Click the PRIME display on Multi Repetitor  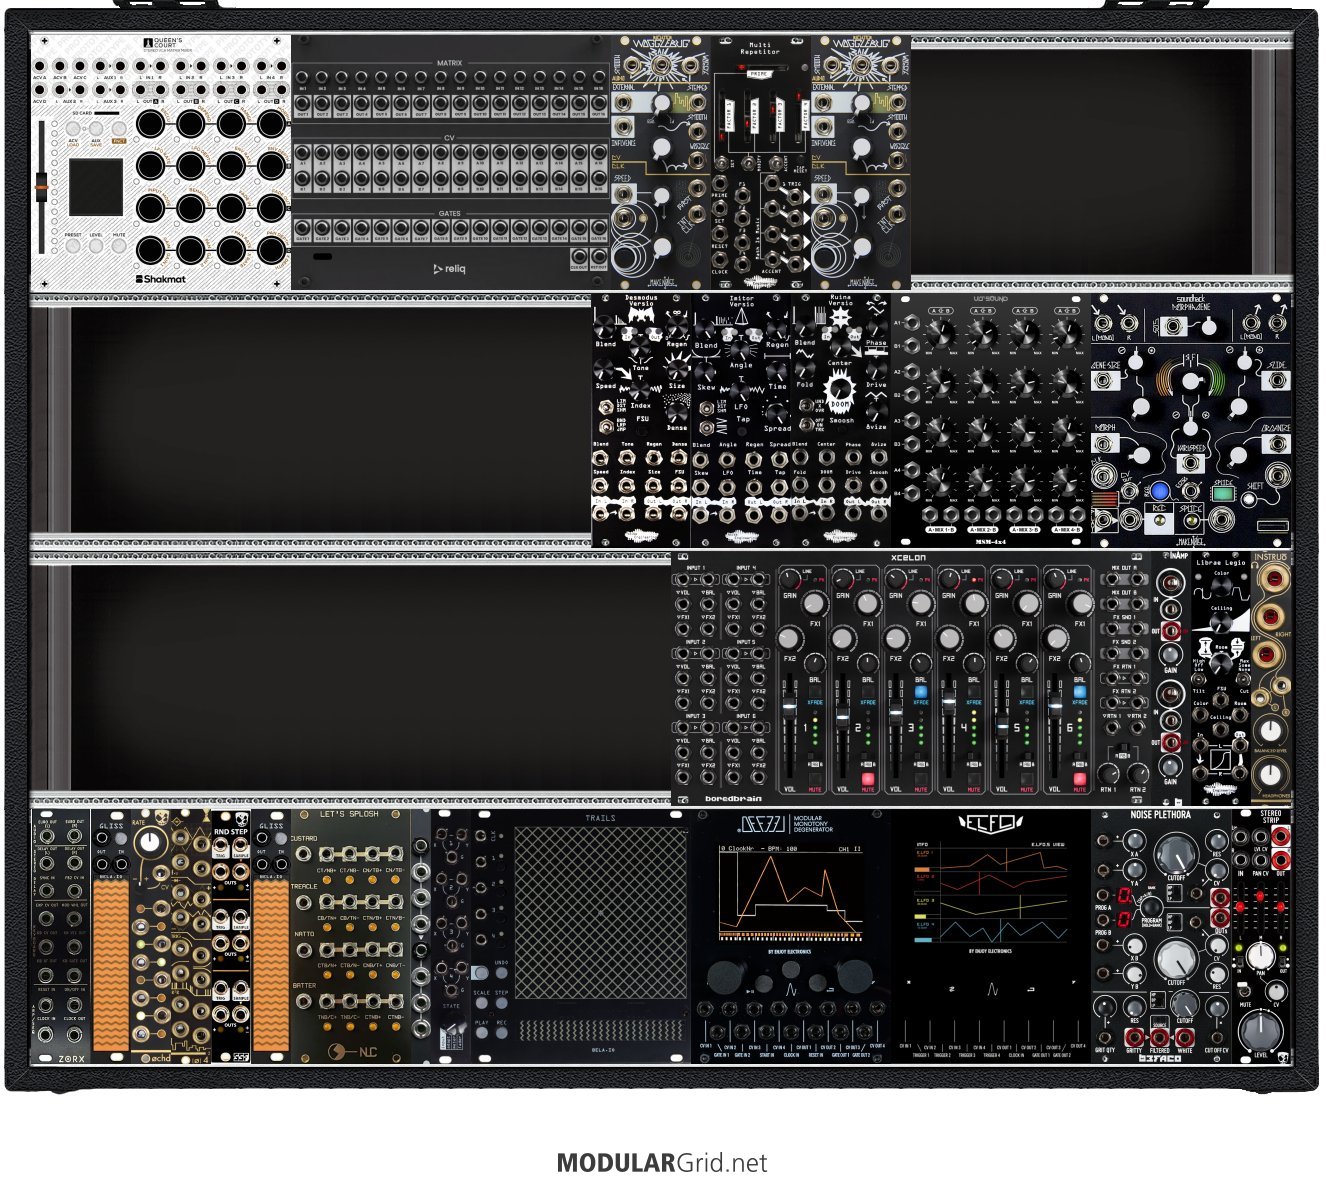coord(761,72)
